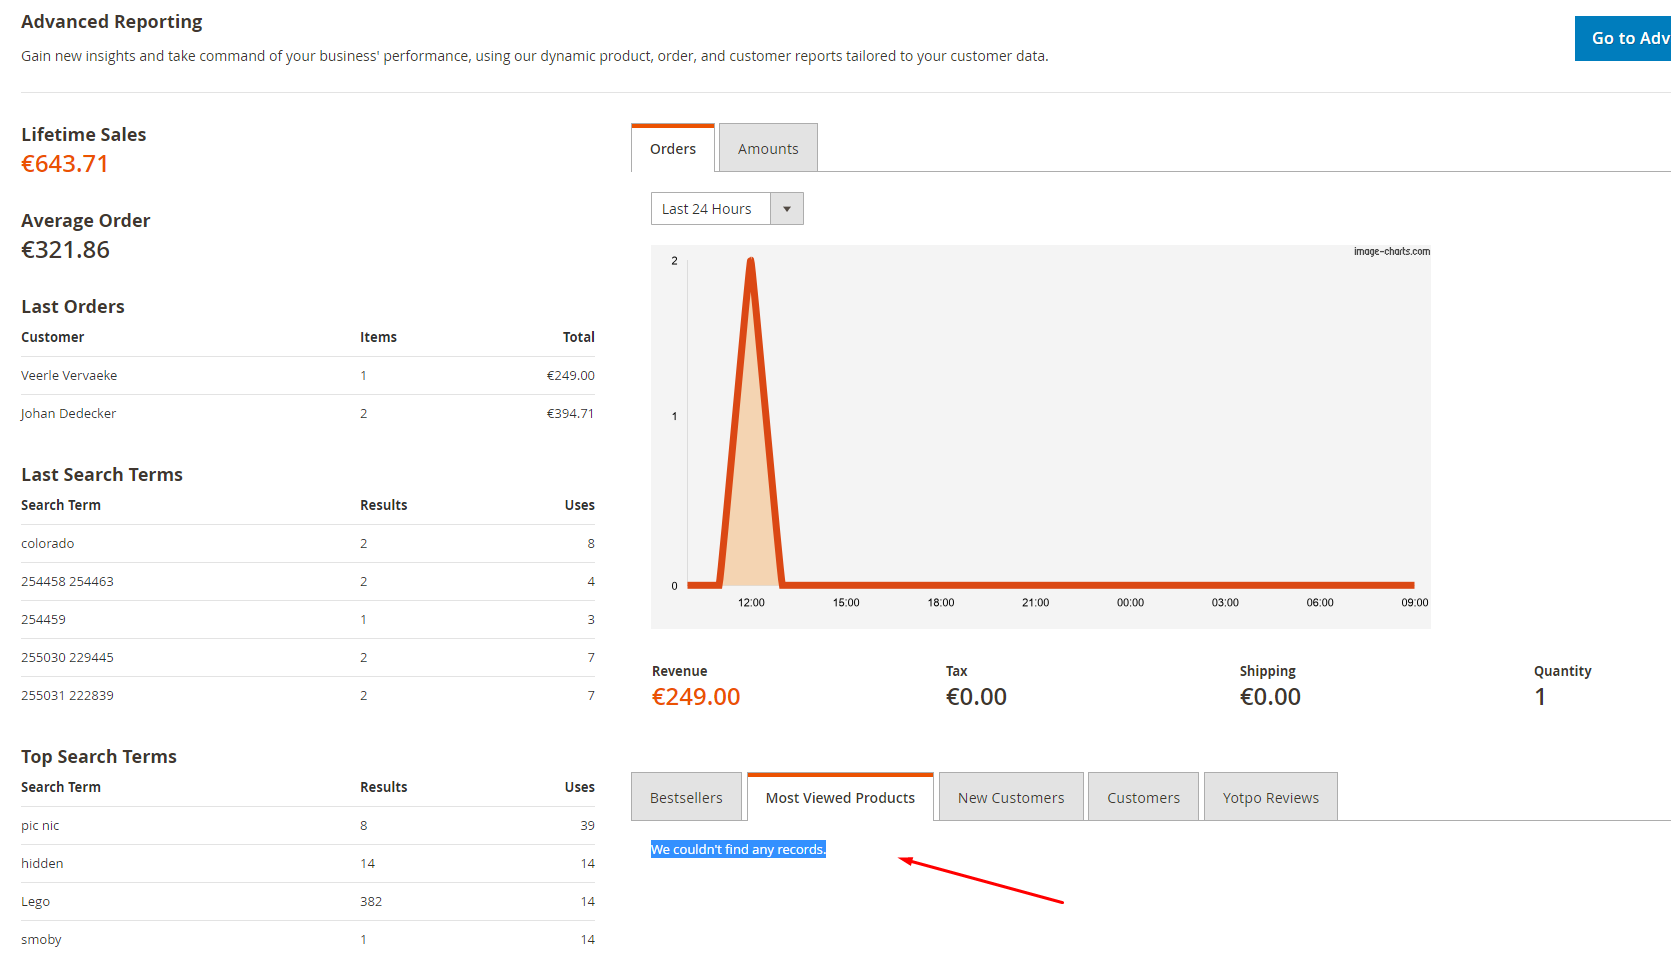Screen dimensions: 1671x958
Task: Click the Go to Advanced Reporting button
Action: (1625, 38)
